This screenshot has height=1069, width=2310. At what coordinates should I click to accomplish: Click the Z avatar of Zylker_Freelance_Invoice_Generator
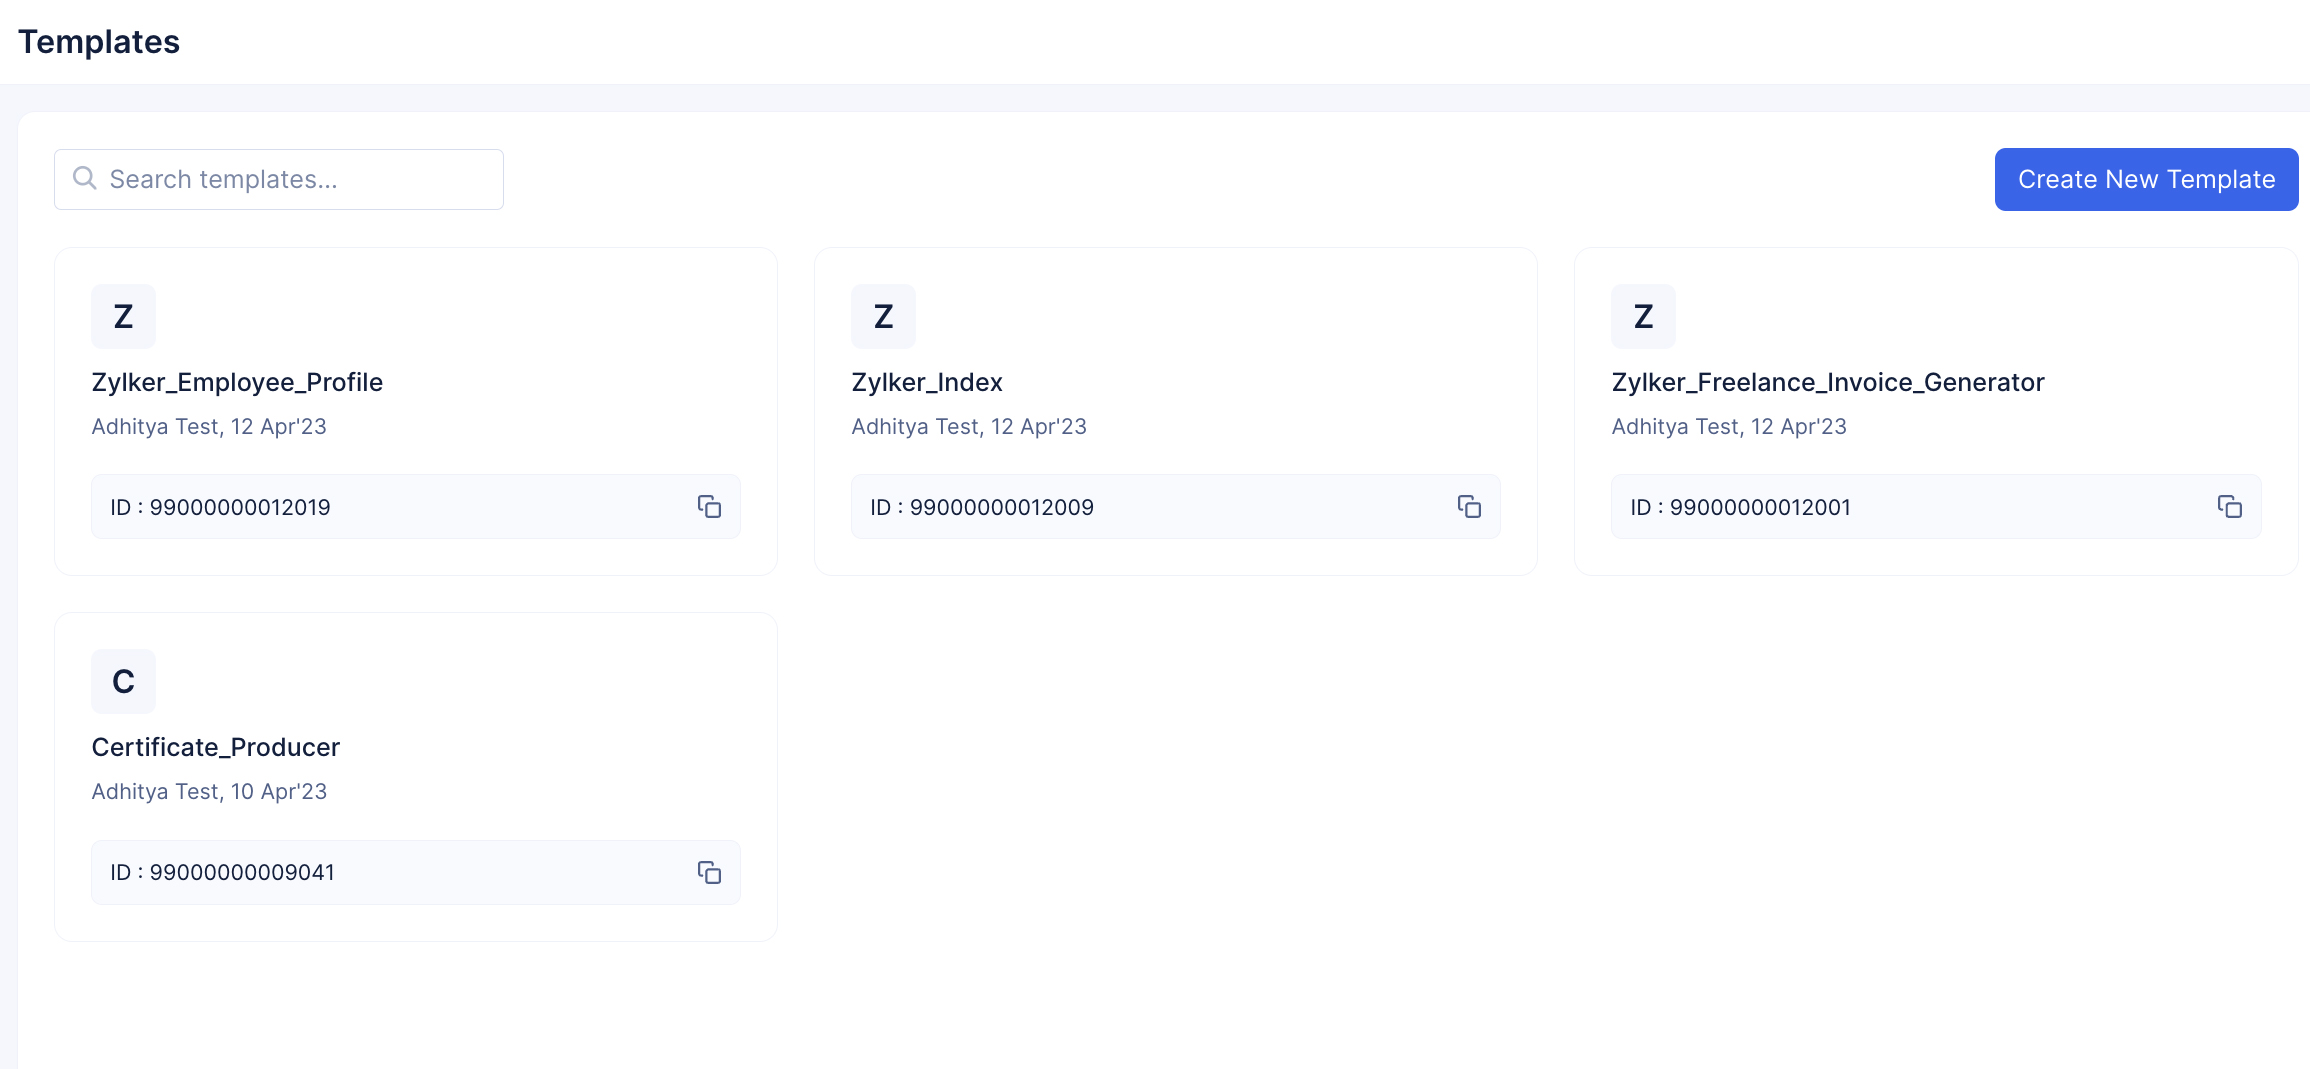(1643, 317)
